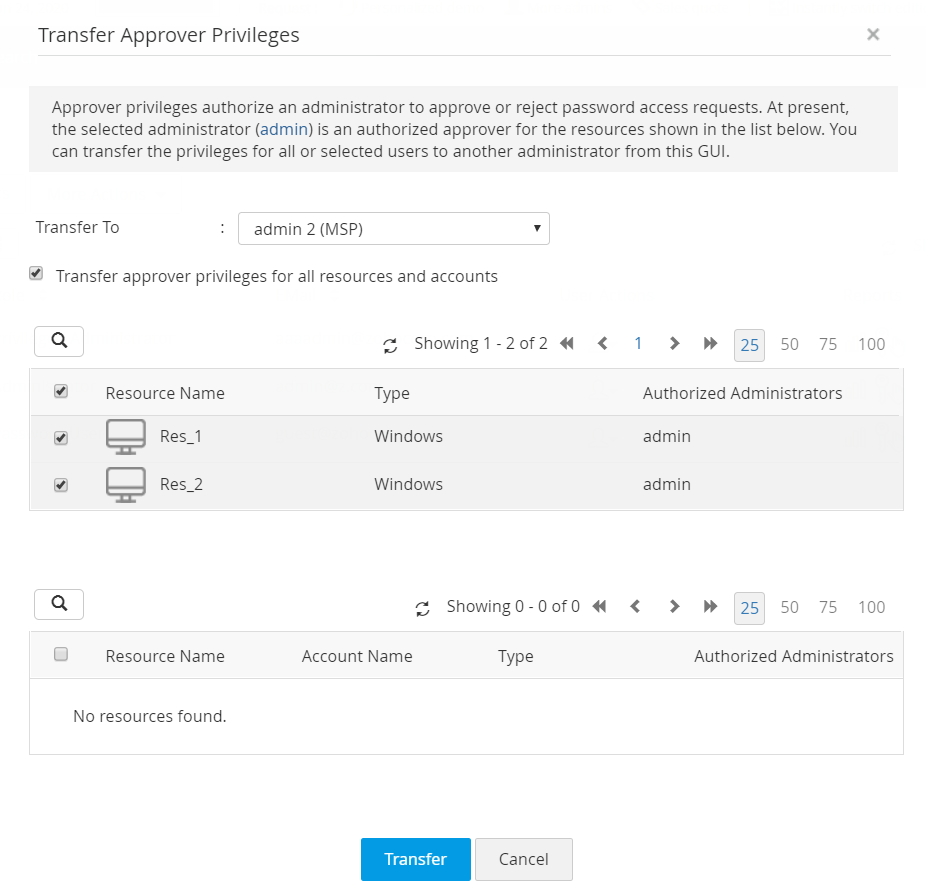
Task: Go to the next page of resources
Action: pos(674,344)
